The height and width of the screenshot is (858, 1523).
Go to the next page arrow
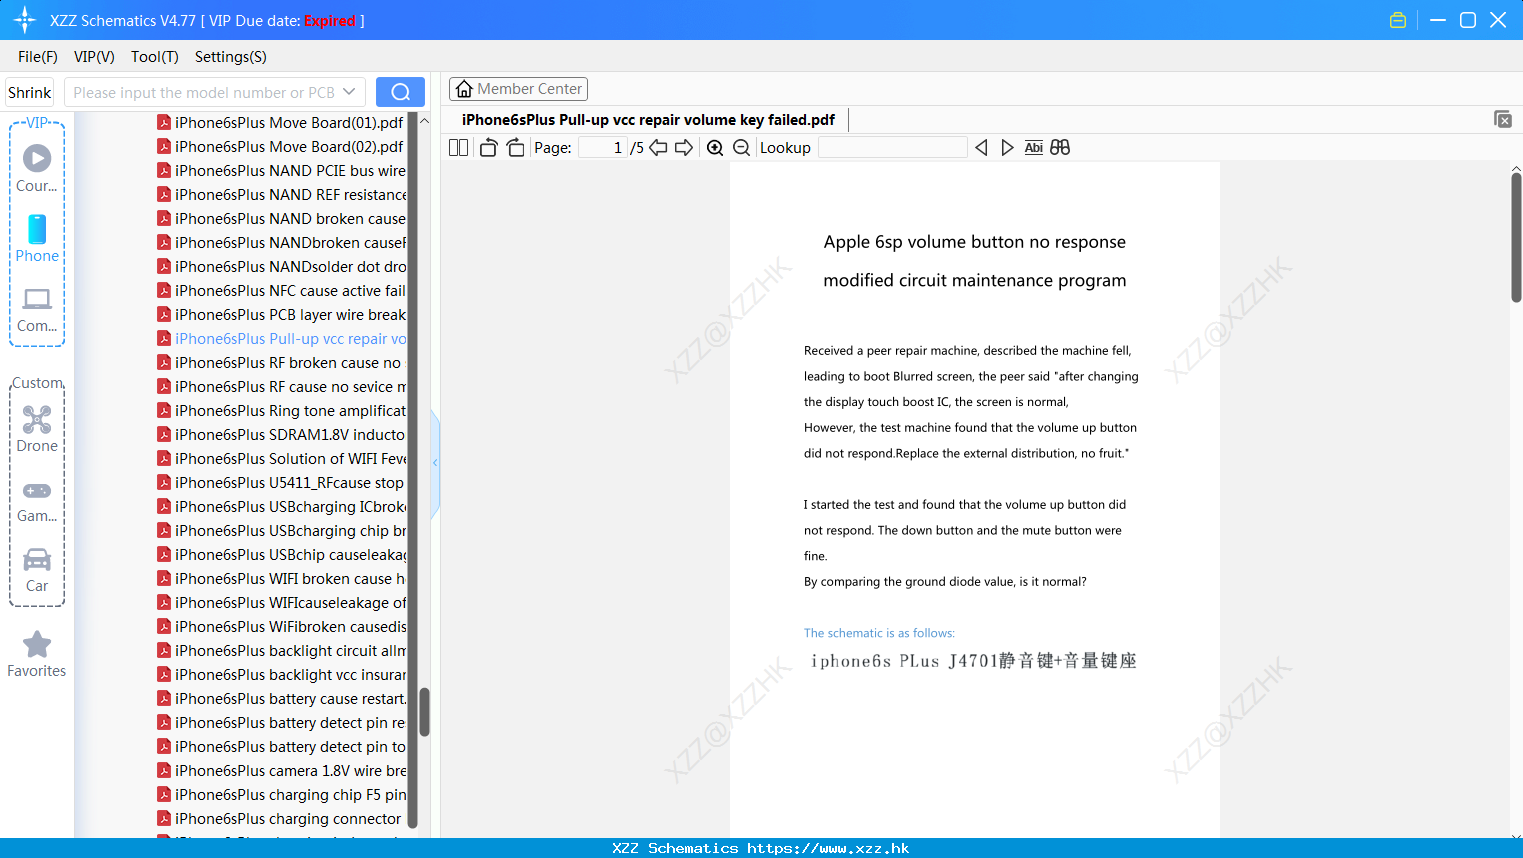tap(684, 148)
